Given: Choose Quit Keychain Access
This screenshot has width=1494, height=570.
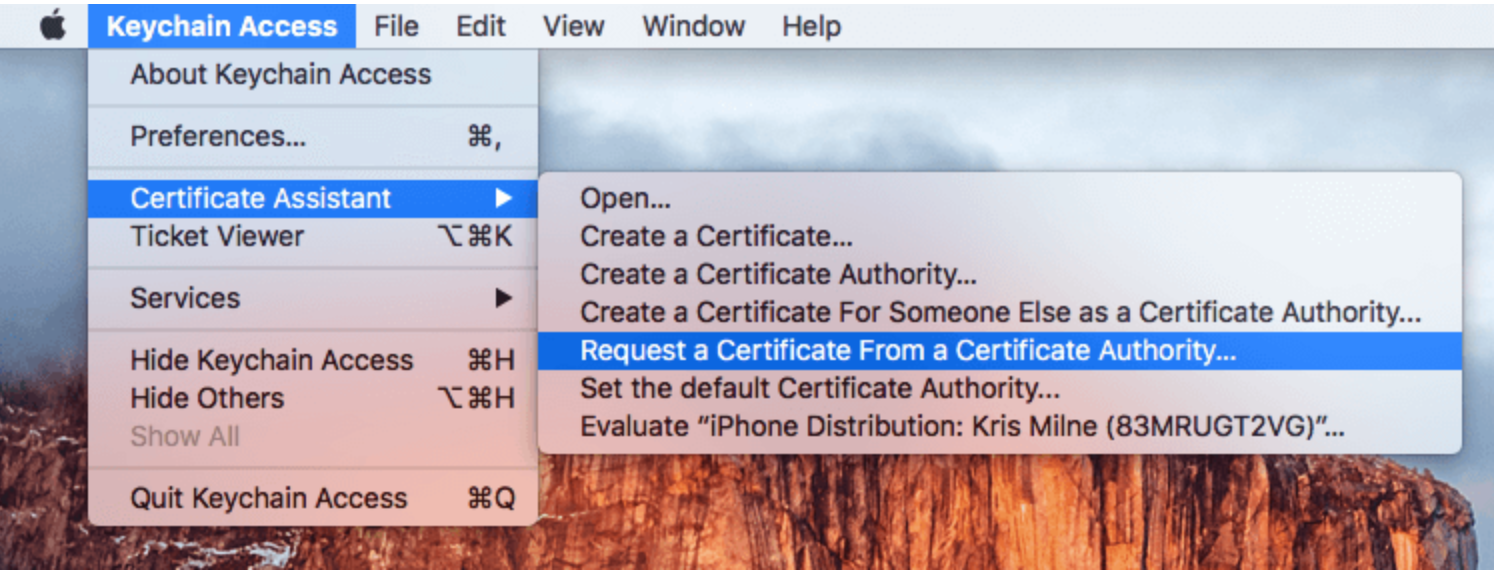Looking at the screenshot, I should click(x=313, y=498).
